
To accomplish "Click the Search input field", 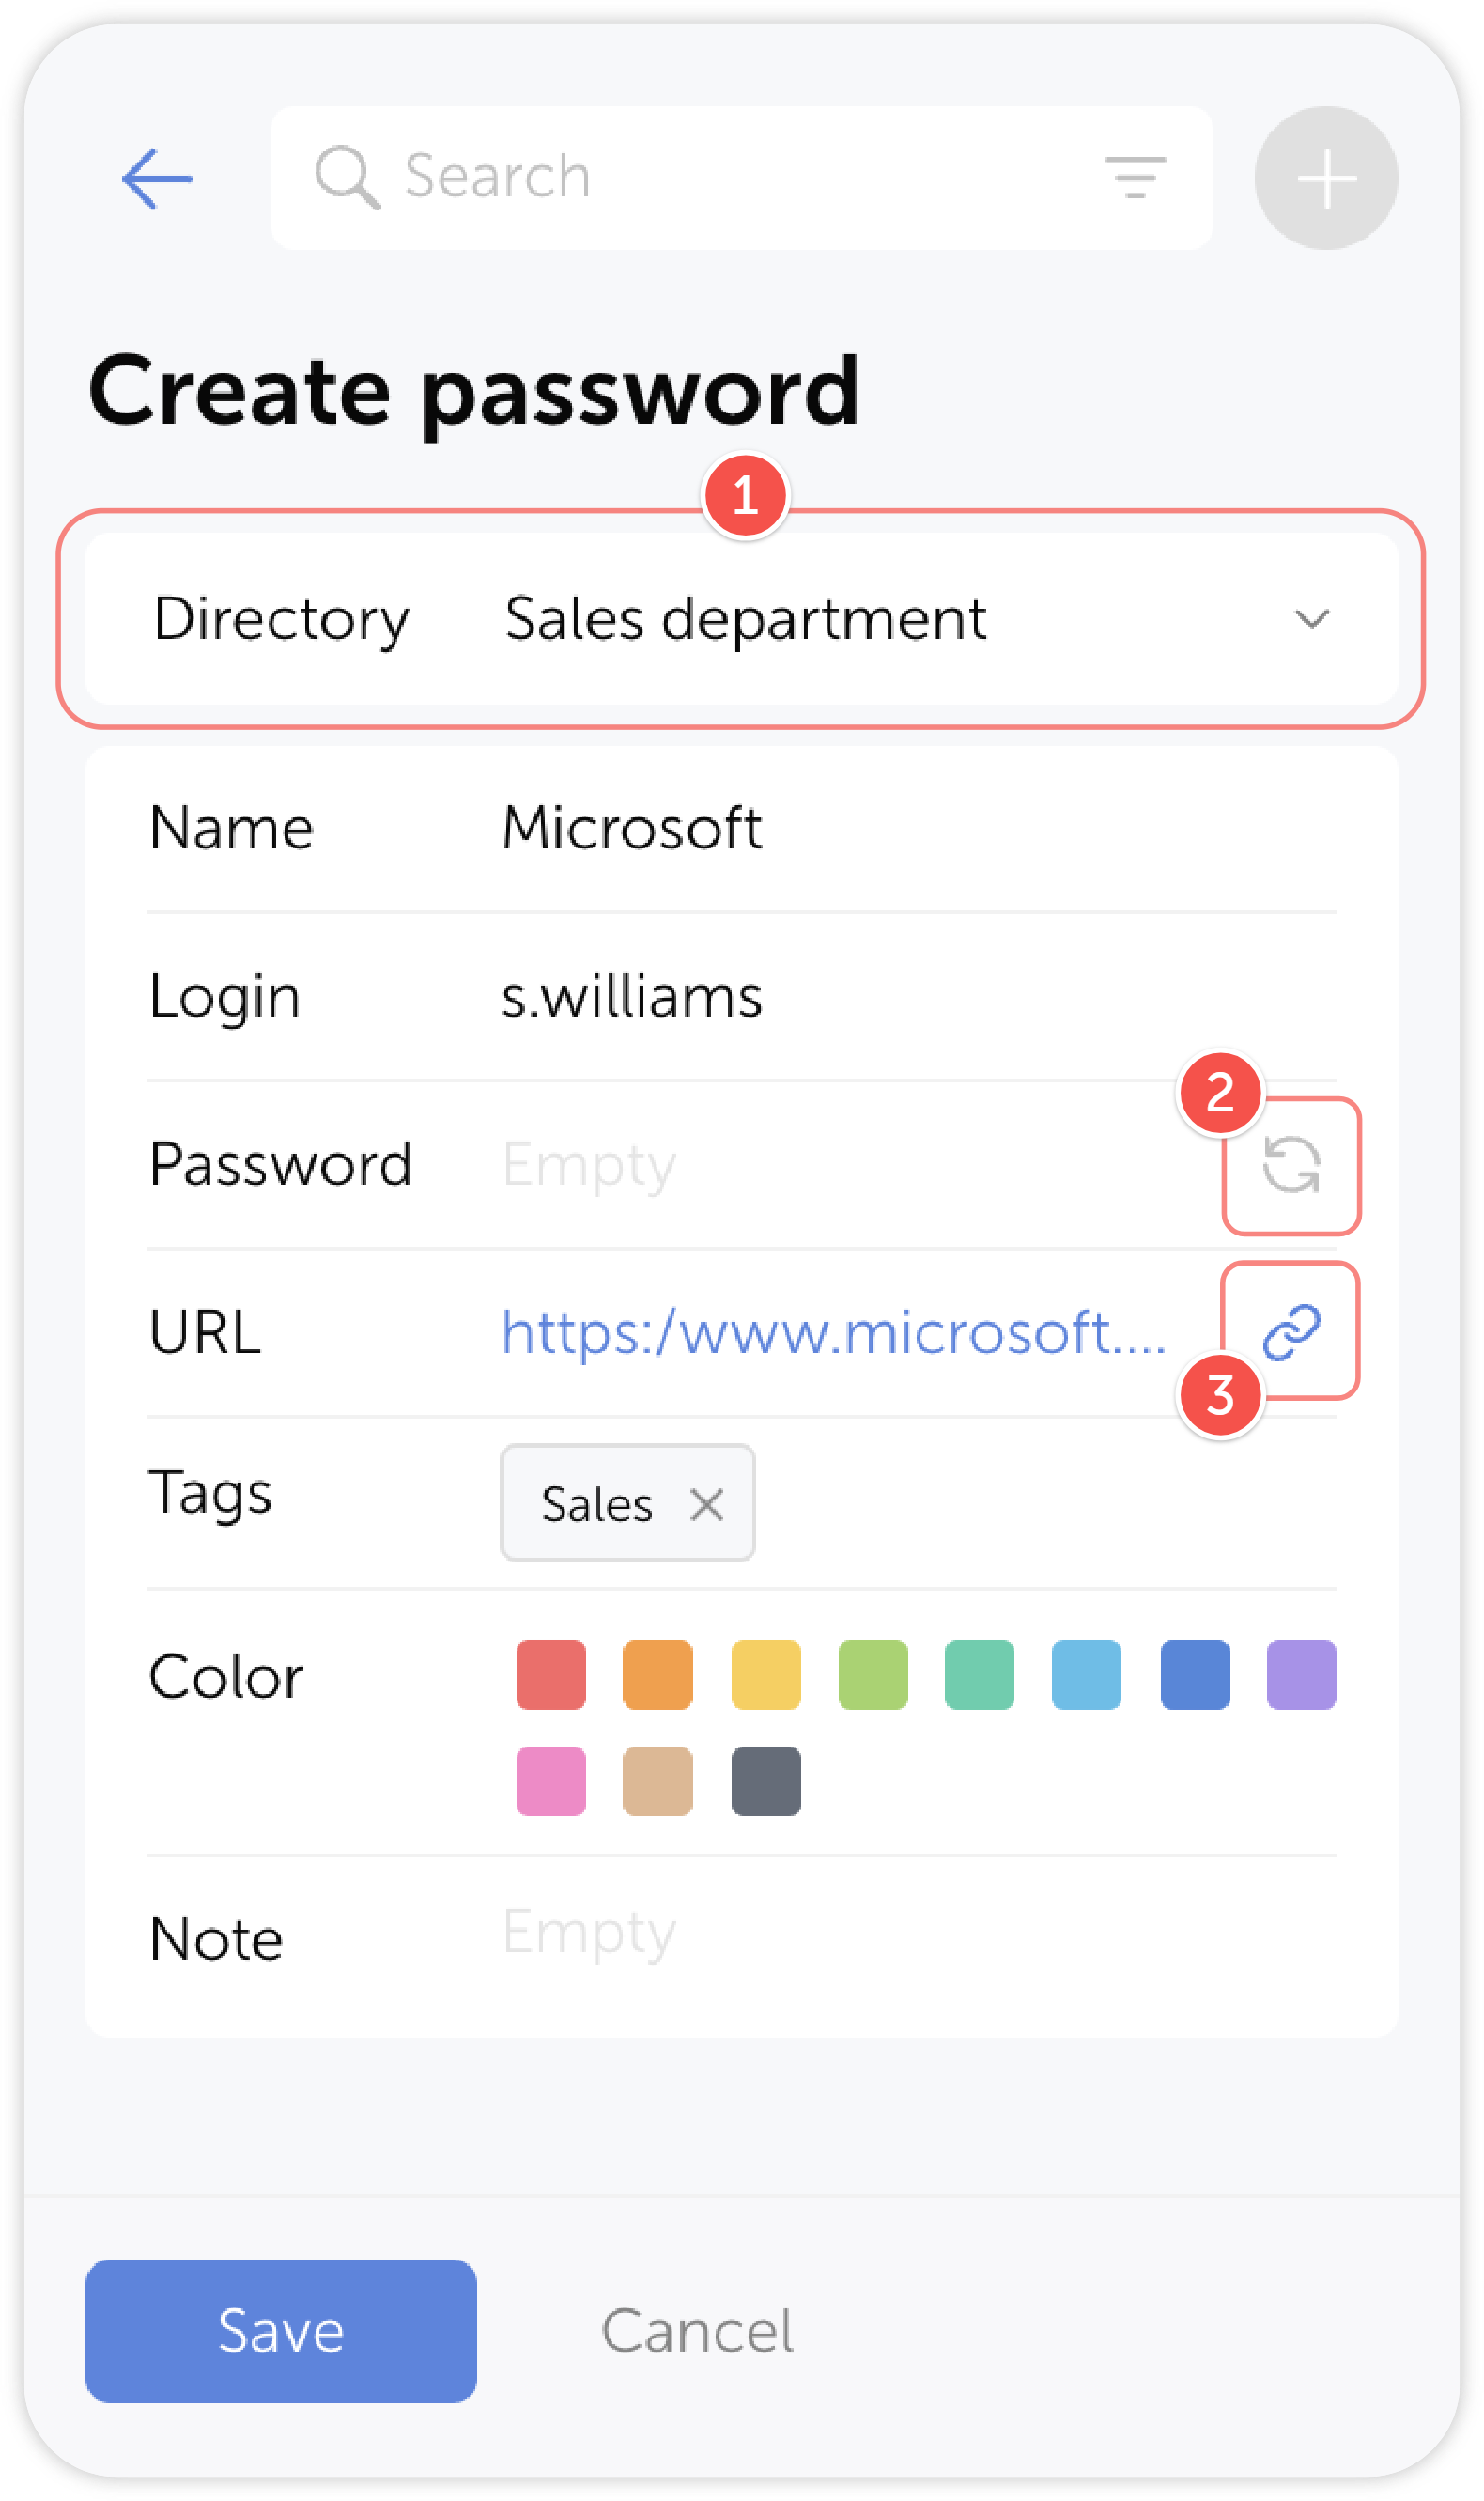I will [x=741, y=178].
